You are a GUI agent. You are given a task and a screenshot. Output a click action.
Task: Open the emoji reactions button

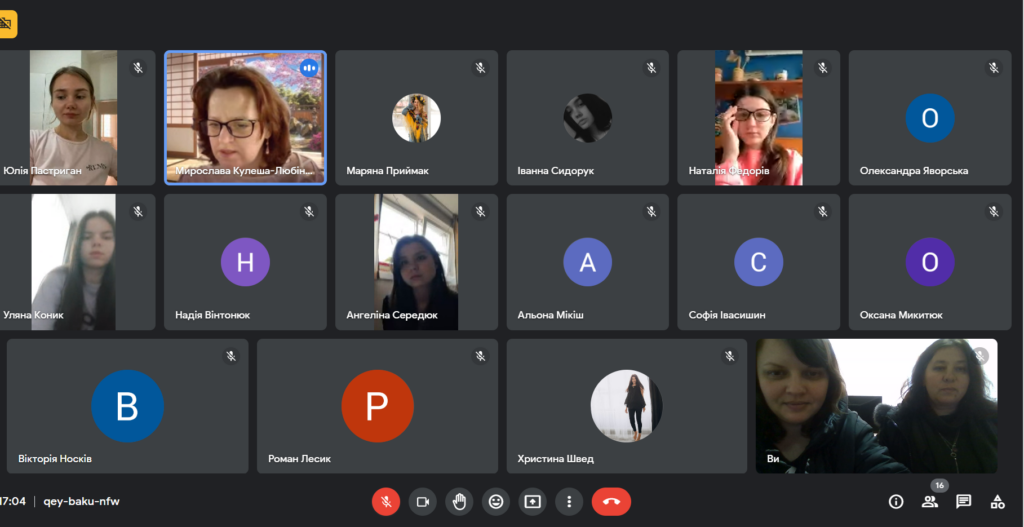pos(496,502)
